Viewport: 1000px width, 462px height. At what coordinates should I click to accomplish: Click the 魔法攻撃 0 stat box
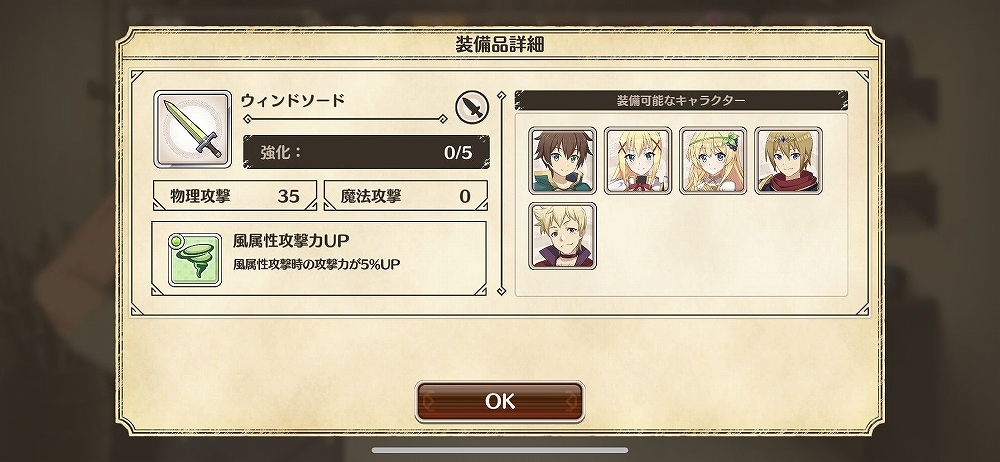click(406, 196)
